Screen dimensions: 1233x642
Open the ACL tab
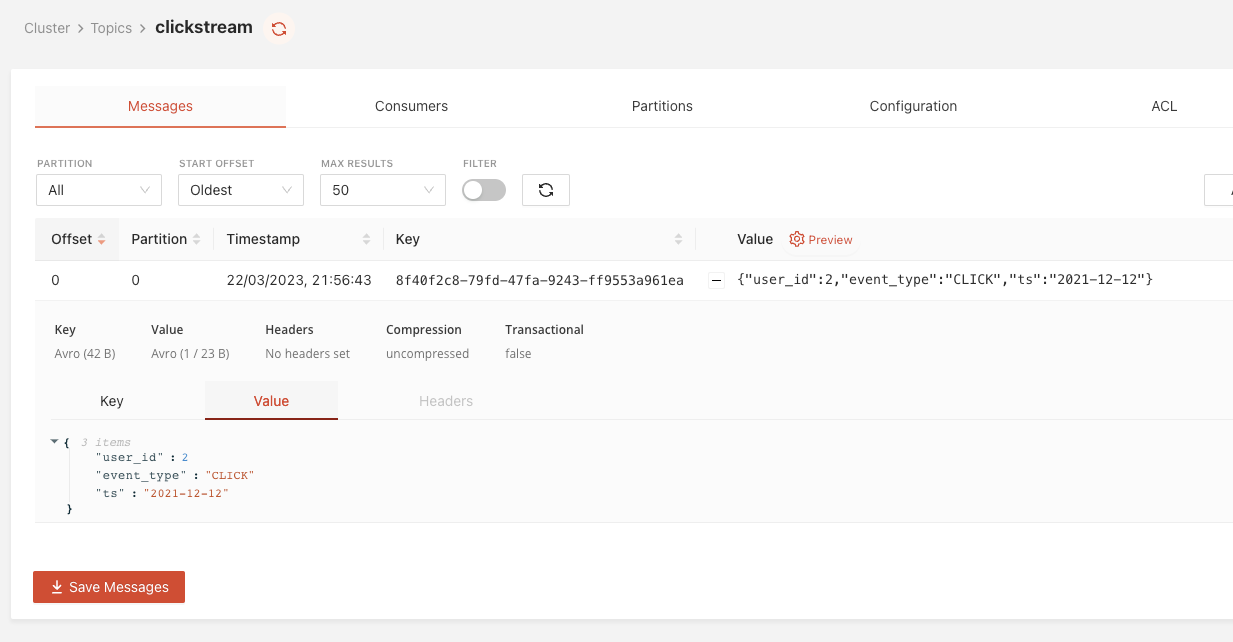(1164, 106)
